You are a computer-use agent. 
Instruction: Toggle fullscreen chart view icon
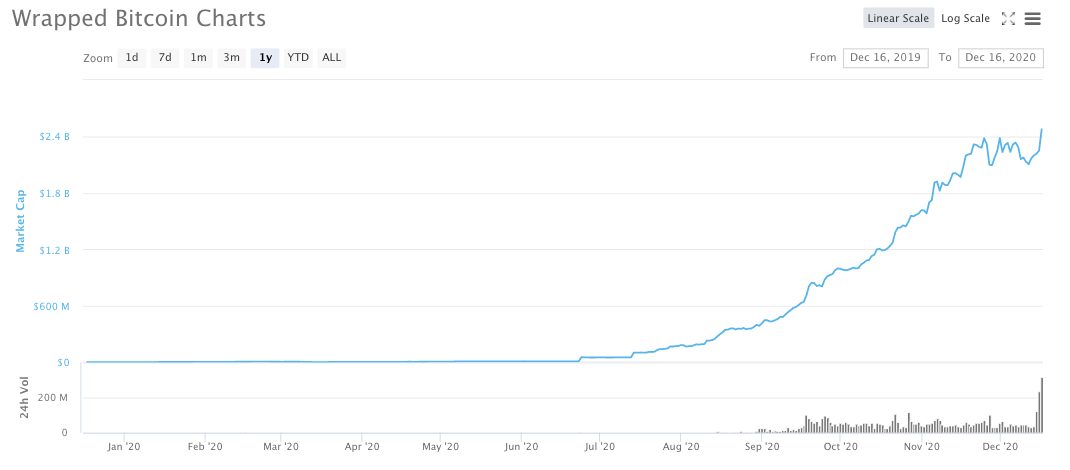(x=1008, y=18)
